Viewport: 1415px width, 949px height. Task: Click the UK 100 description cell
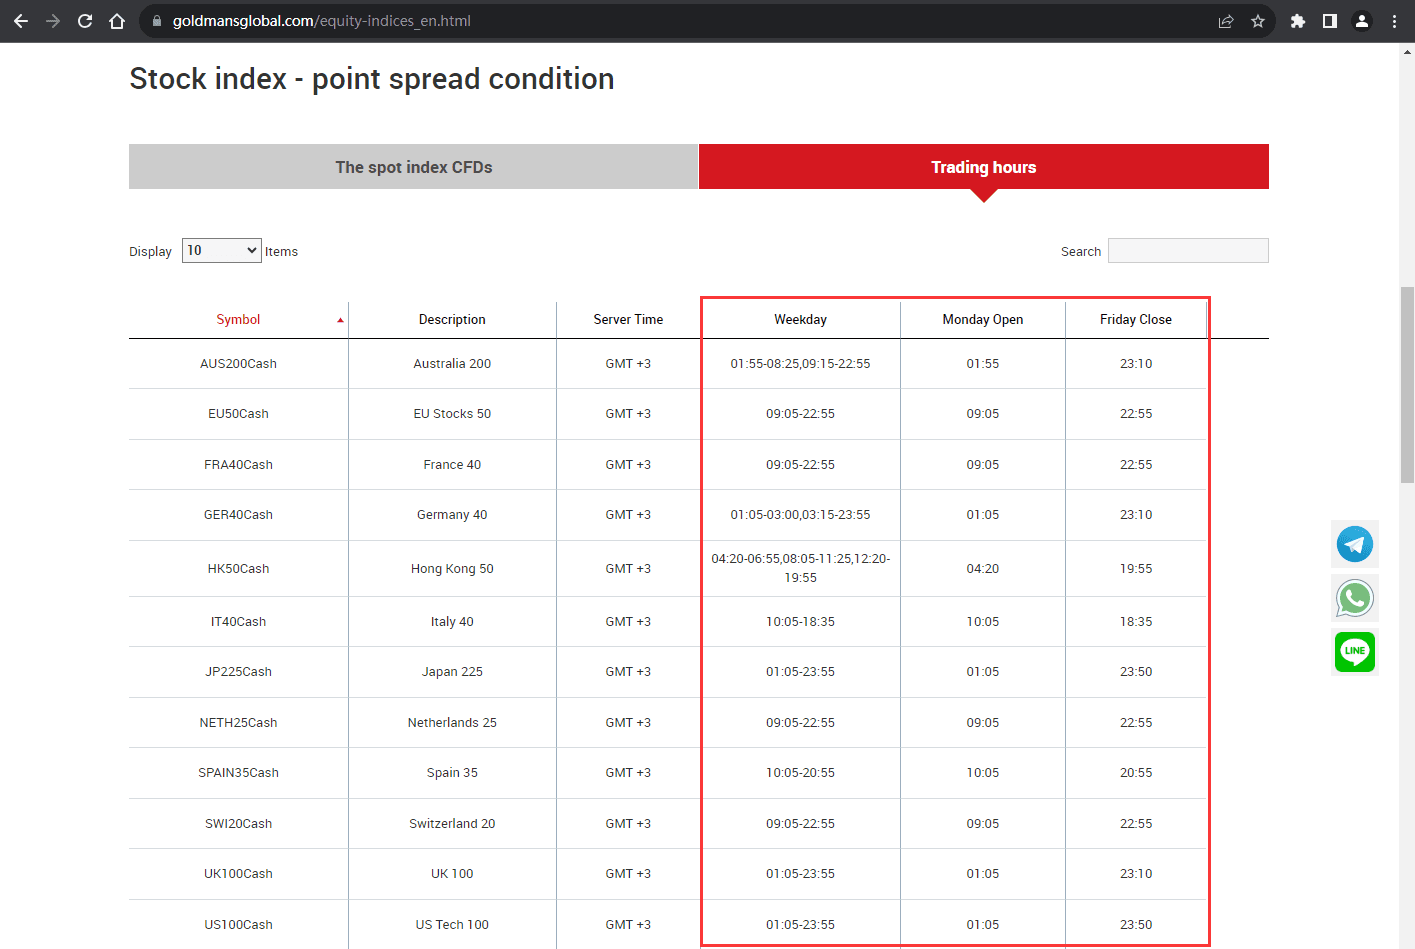tap(452, 874)
